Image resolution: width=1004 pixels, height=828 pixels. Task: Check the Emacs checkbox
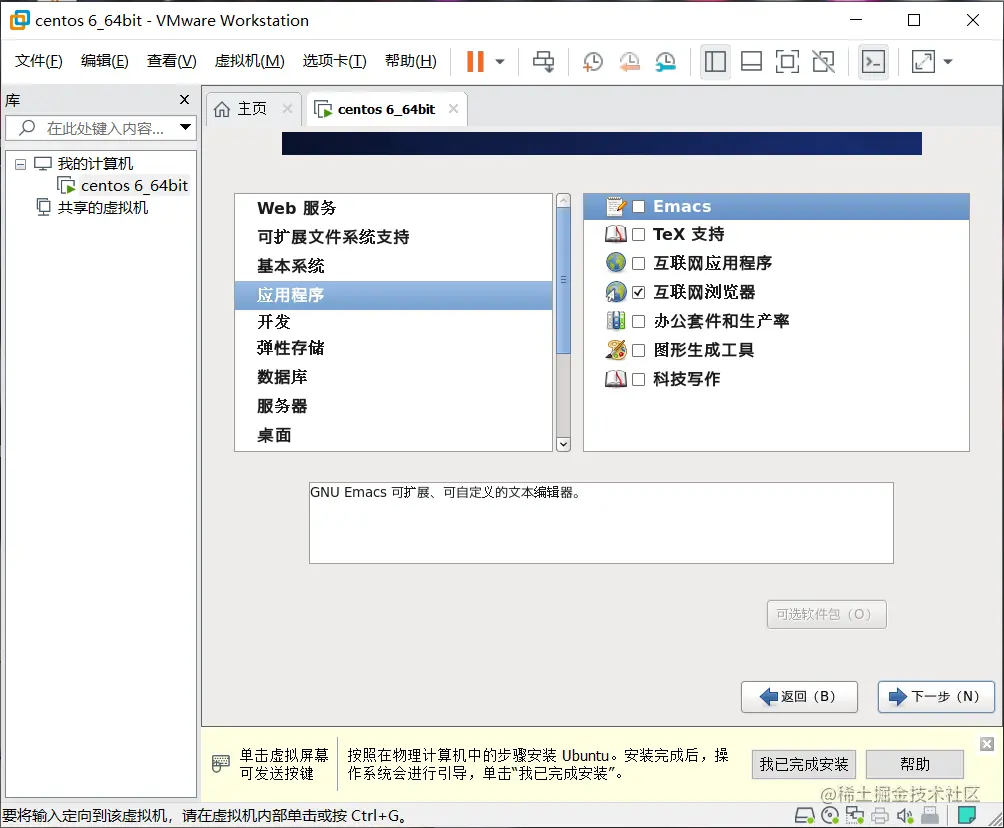[x=638, y=206]
